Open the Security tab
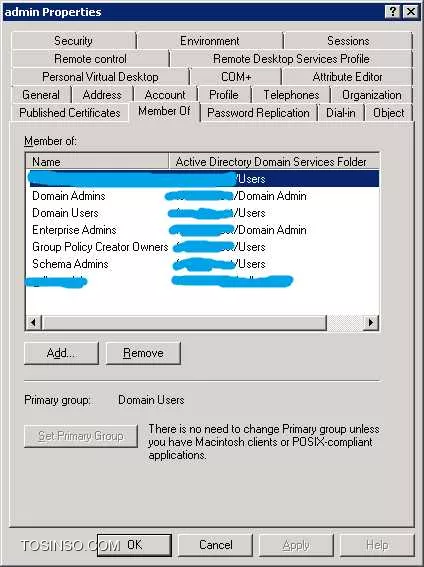424x567 pixels. coord(73,40)
